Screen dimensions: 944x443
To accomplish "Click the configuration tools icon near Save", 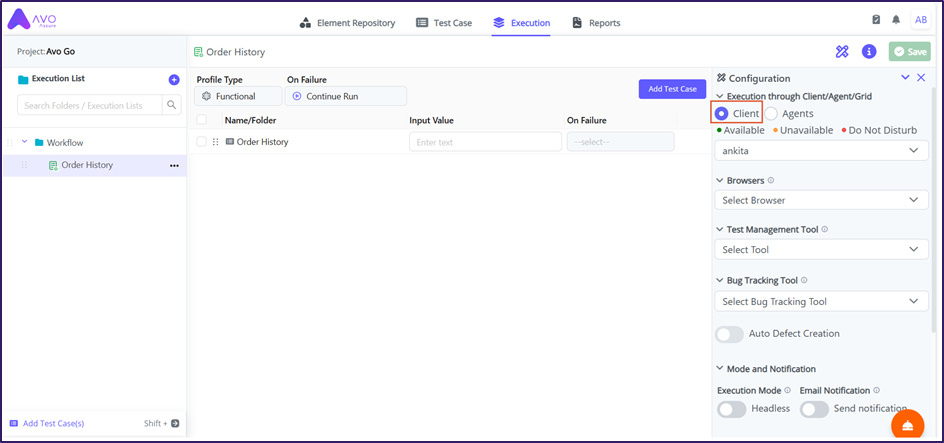I will [x=842, y=52].
